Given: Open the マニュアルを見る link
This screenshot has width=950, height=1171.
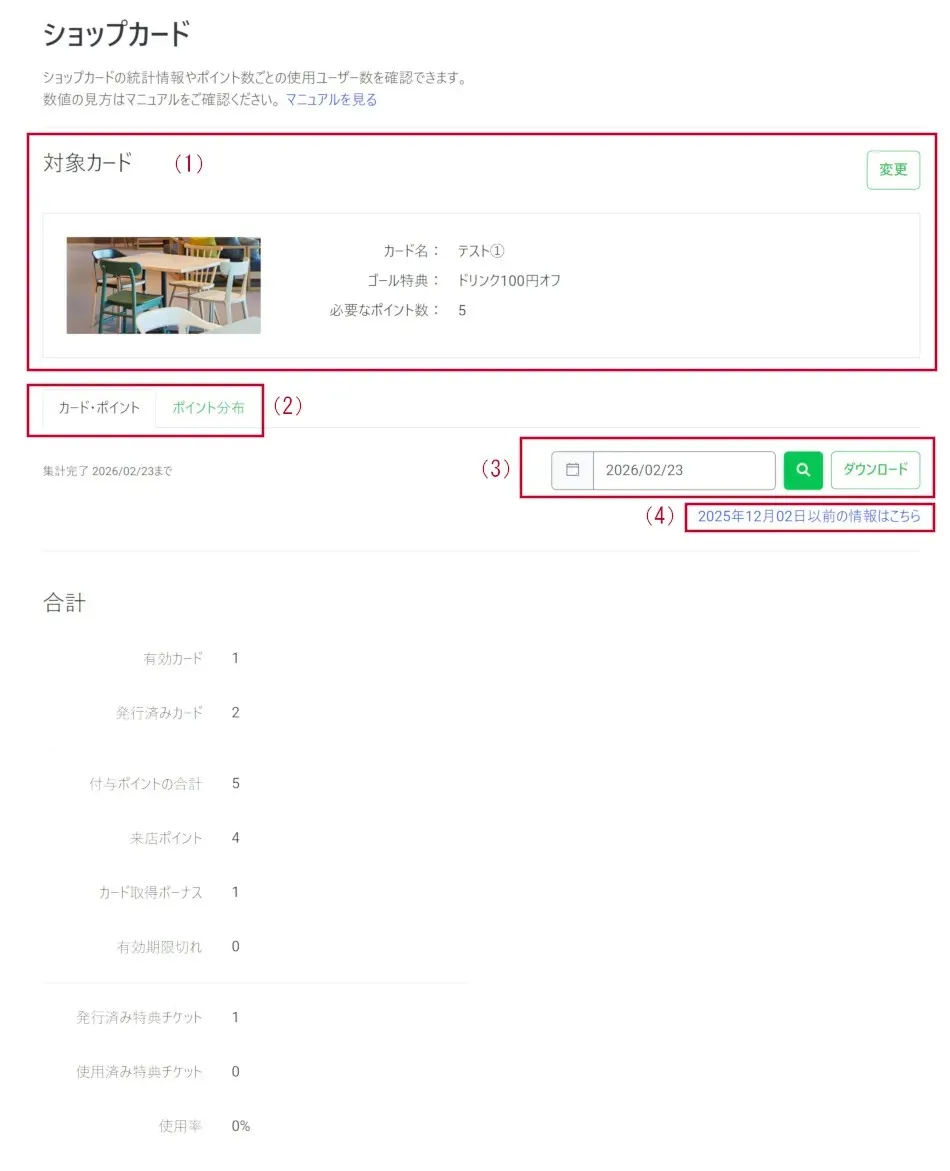Looking at the screenshot, I should (x=331, y=99).
